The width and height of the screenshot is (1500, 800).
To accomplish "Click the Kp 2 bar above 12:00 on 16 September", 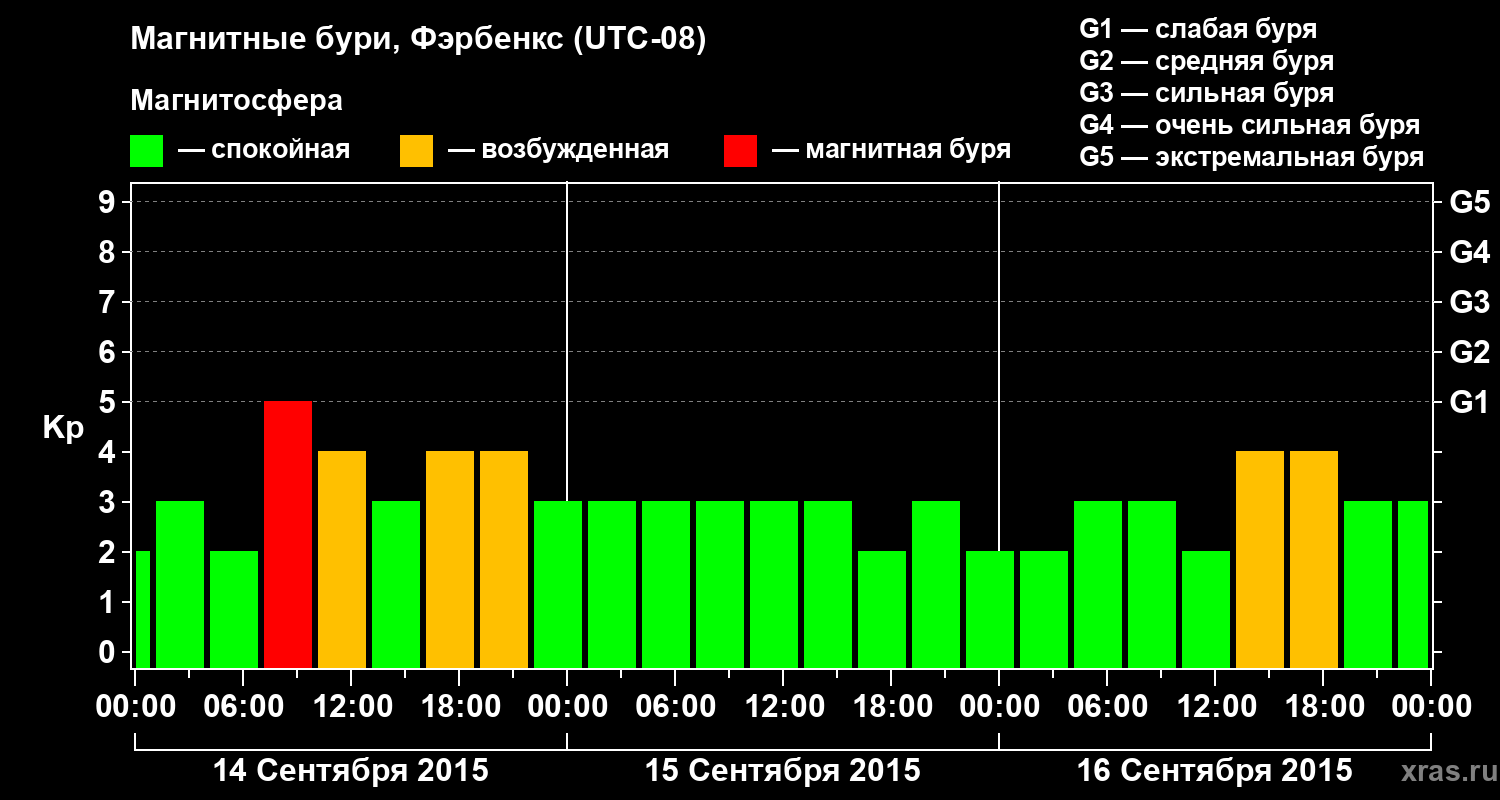I will (x=1206, y=610).
